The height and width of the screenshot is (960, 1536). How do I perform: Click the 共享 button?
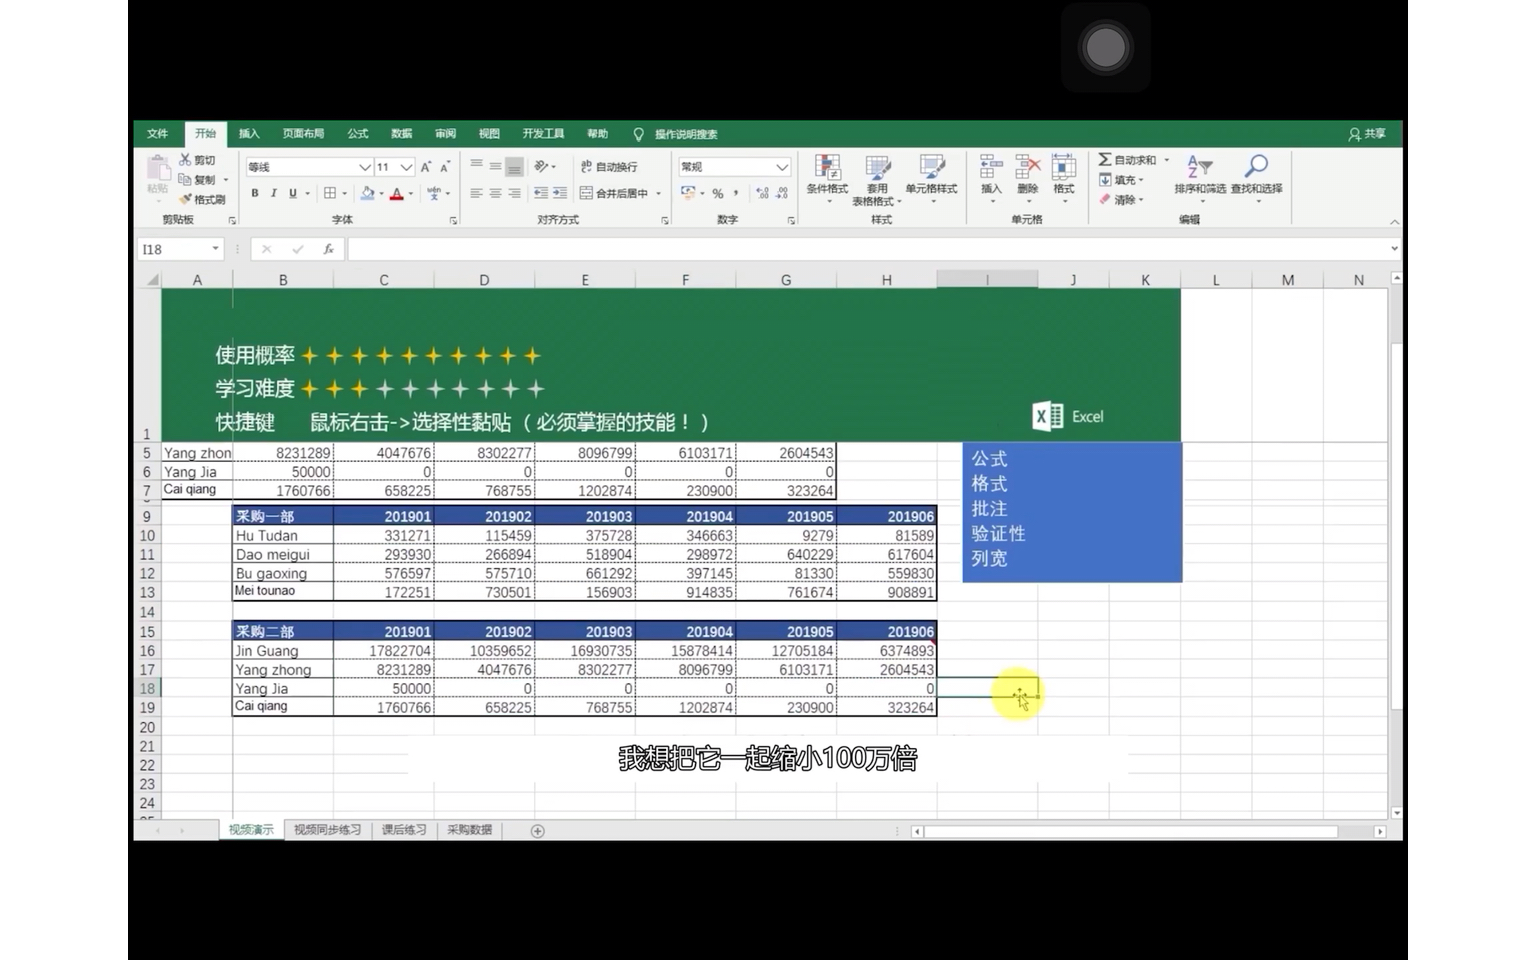coord(1368,133)
